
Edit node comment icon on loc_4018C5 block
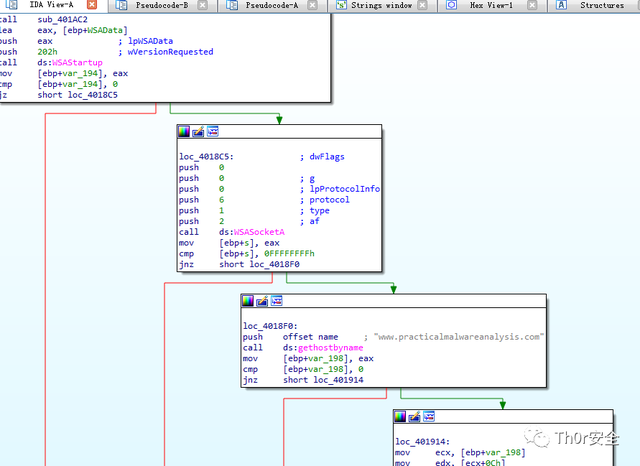[x=198, y=131]
